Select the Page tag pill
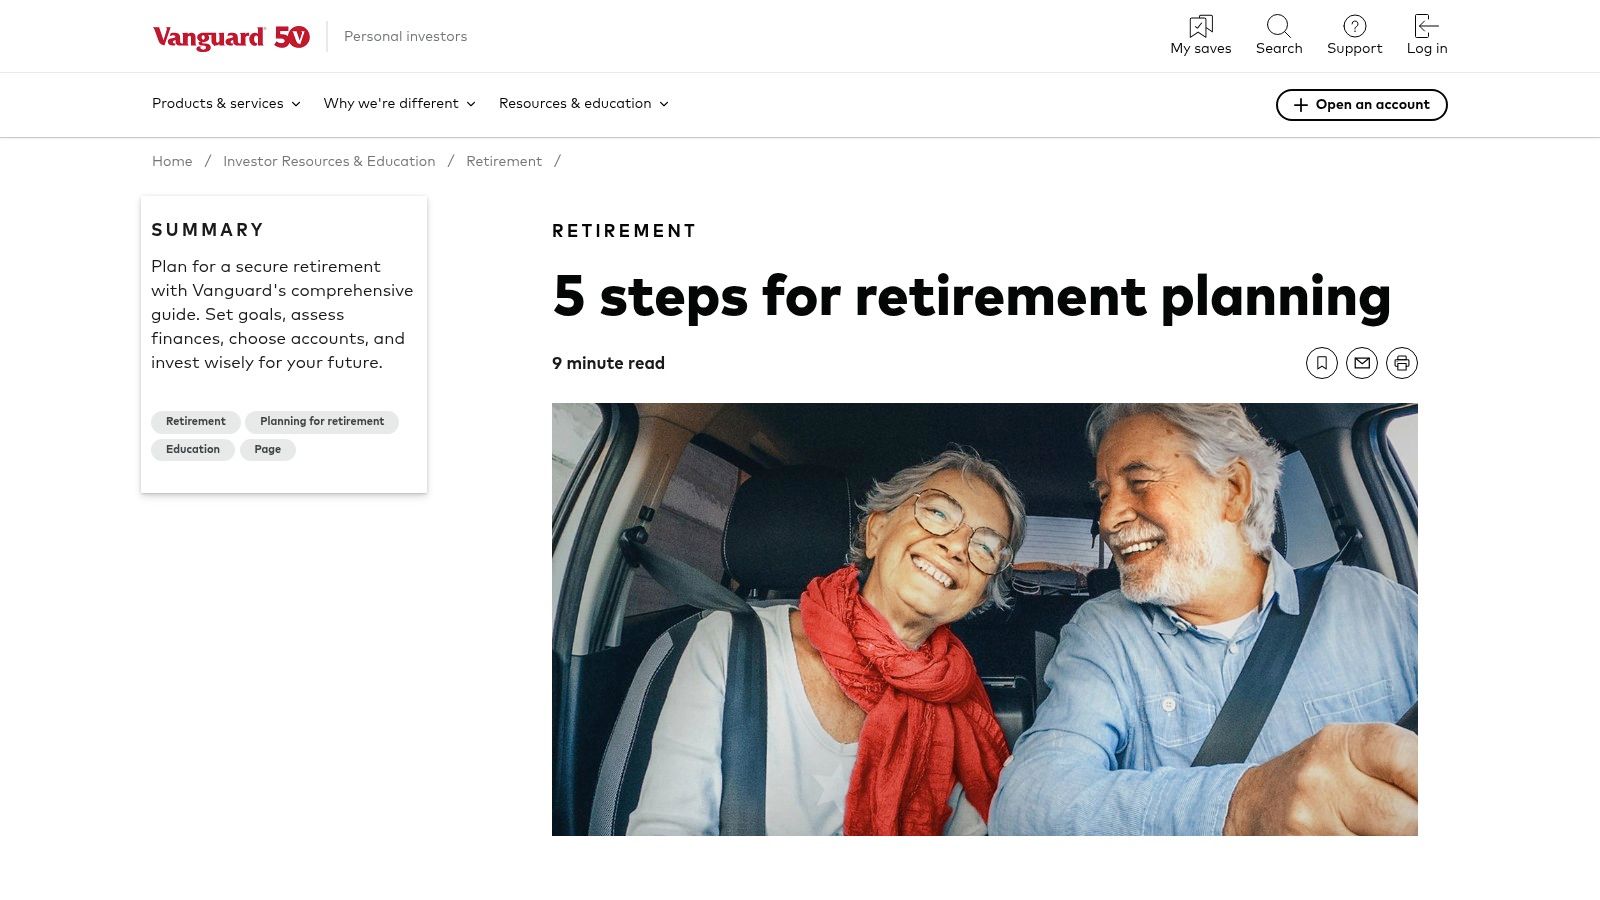The width and height of the screenshot is (1600, 900). pyautogui.click(x=267, y=449)
